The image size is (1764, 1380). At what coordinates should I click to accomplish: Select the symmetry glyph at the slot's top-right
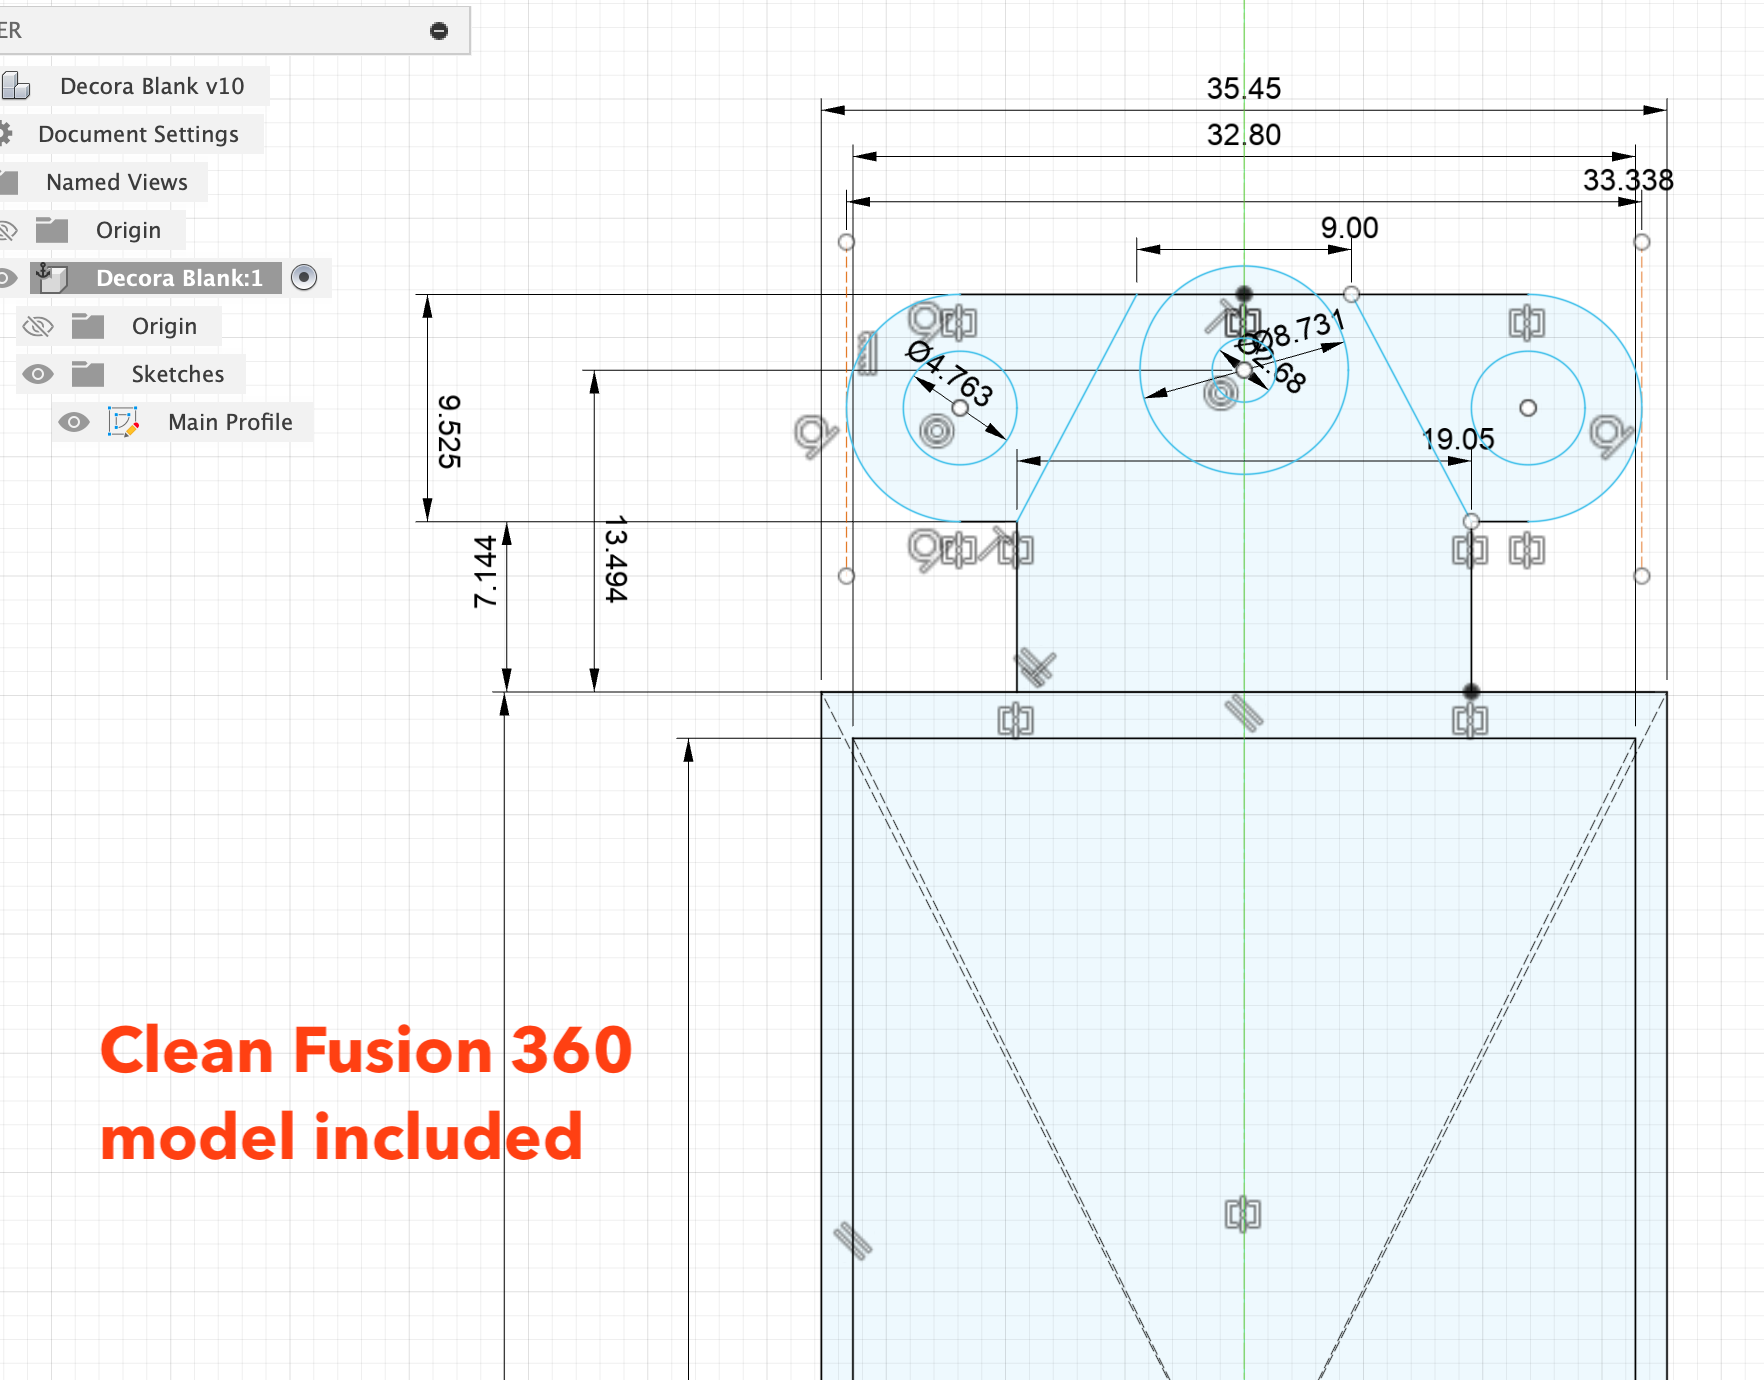(1527, 323)
